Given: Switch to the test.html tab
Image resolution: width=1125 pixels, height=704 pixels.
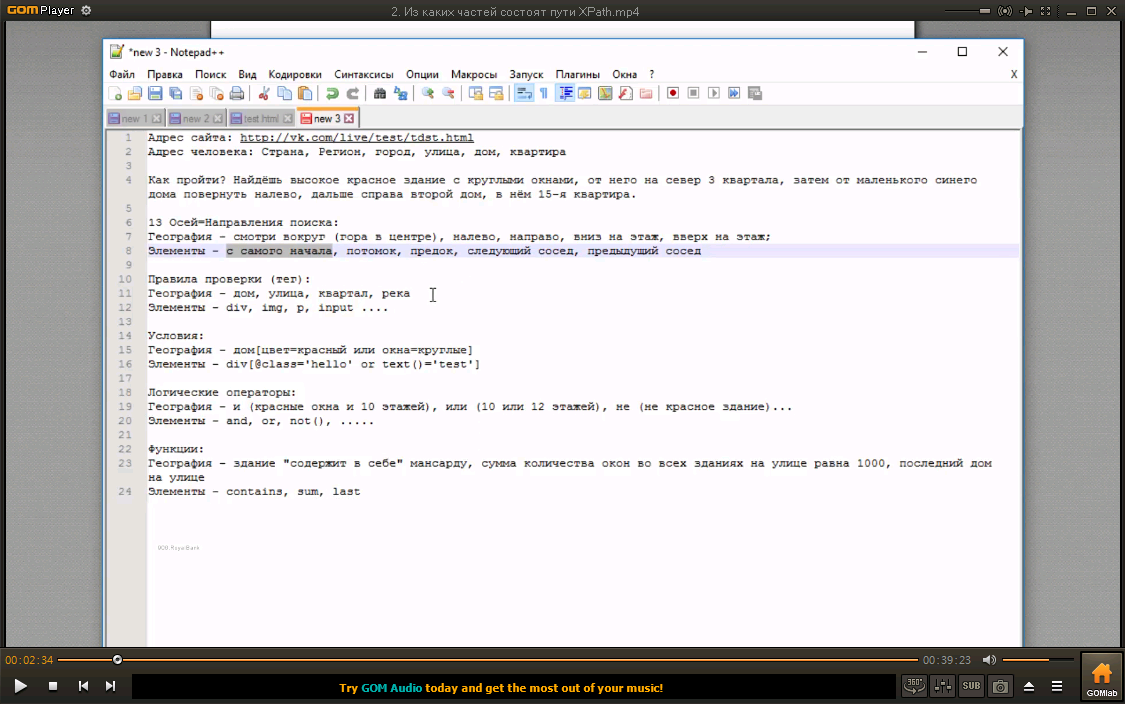Looking at the screenshot, I should pyautogui.click(x=261, y=118).
